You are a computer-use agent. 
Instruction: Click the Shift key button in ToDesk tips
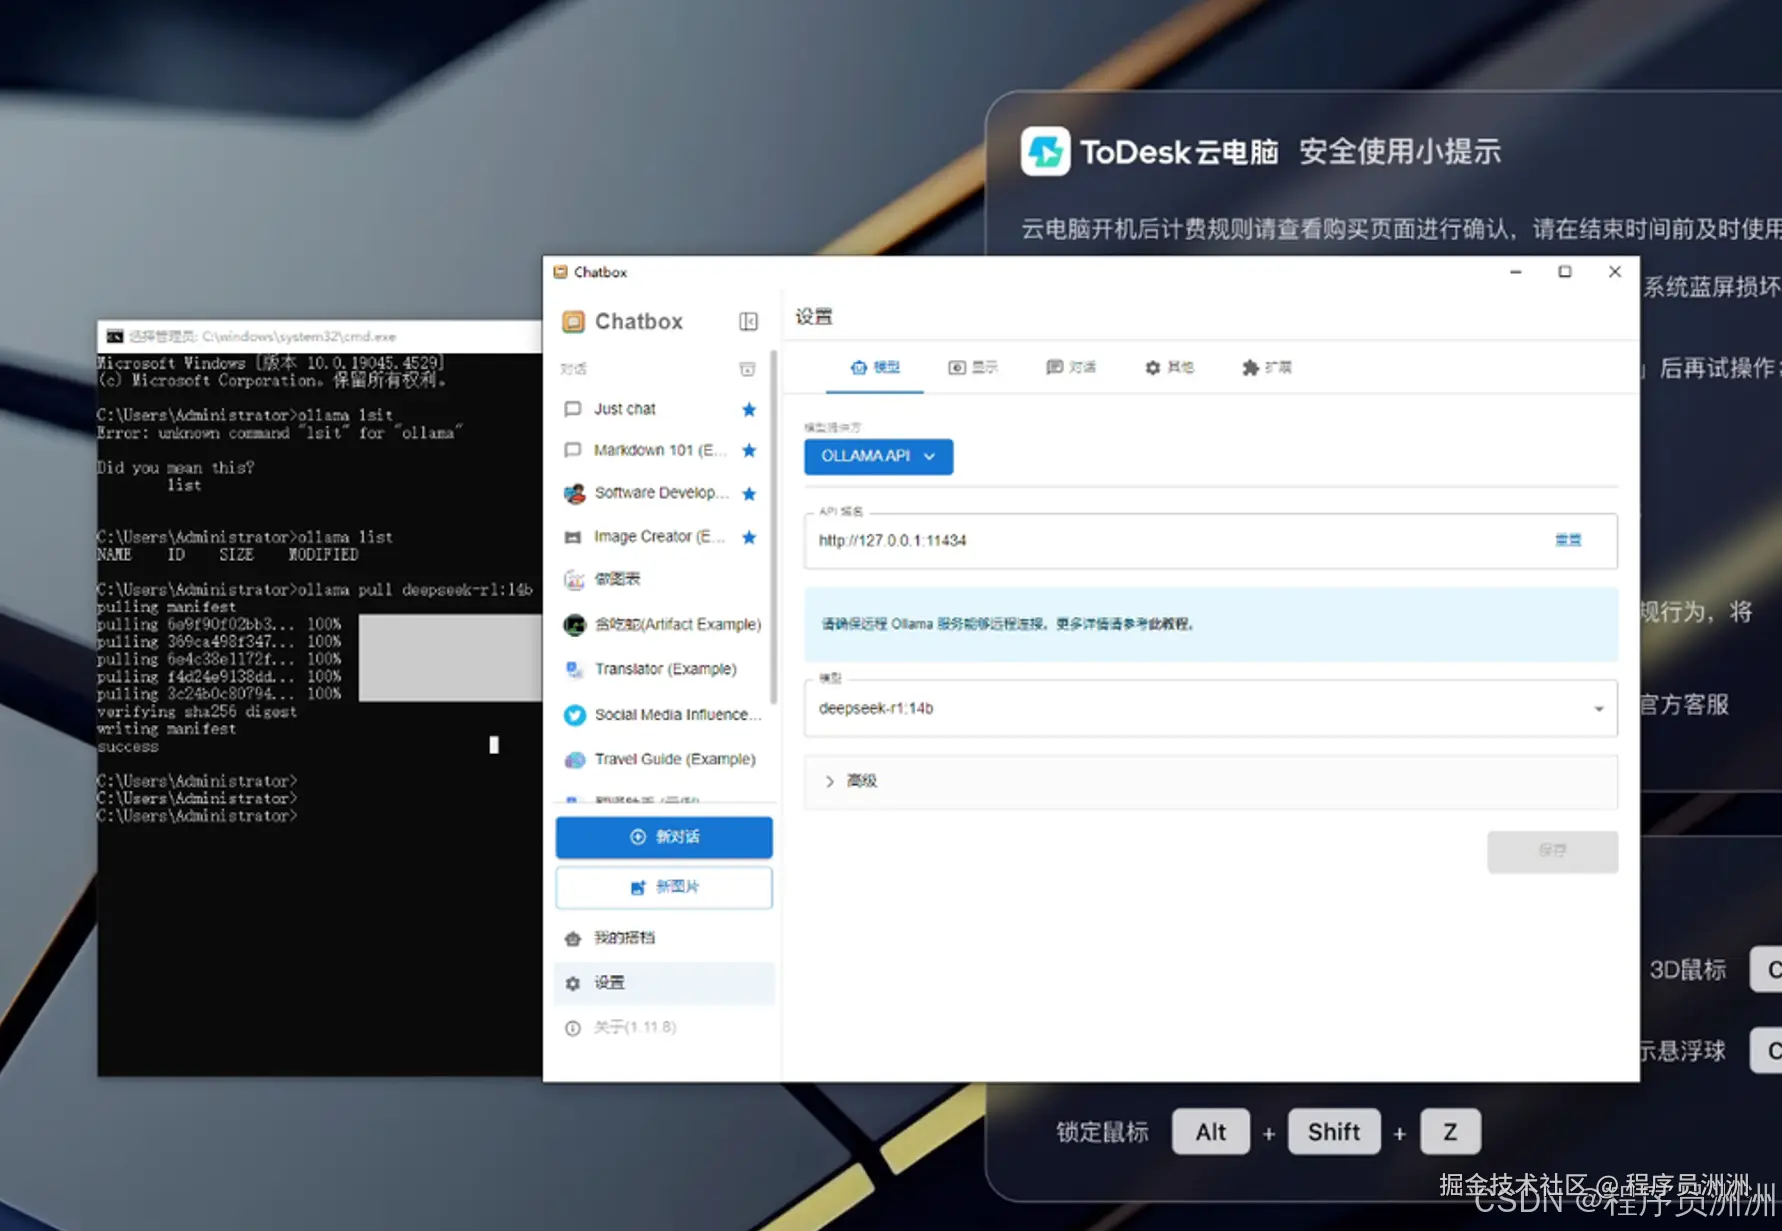tap(1334, 1132)
